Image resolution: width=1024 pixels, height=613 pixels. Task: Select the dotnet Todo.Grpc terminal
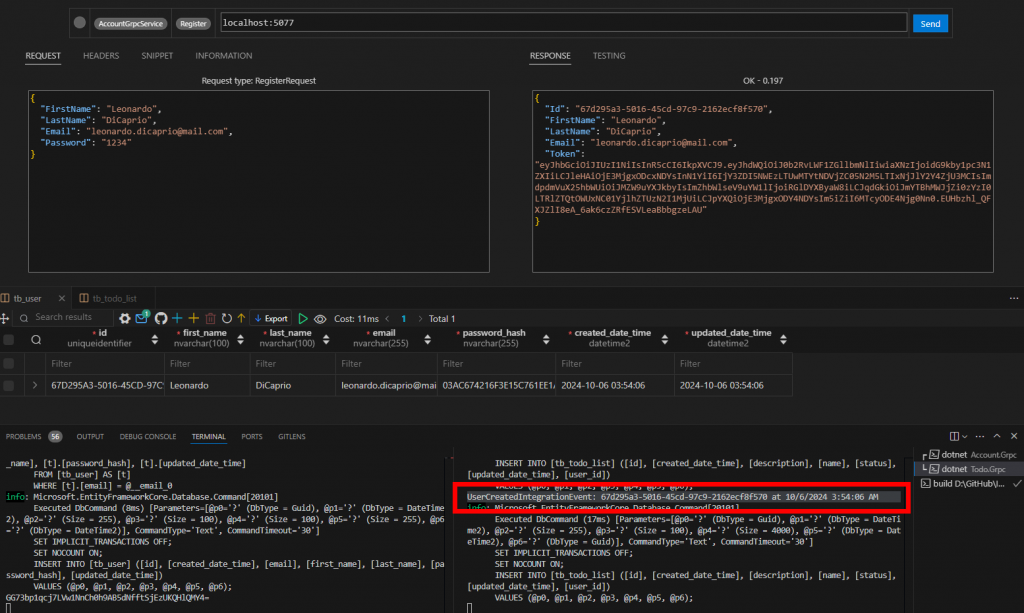[x=967, y=469]
